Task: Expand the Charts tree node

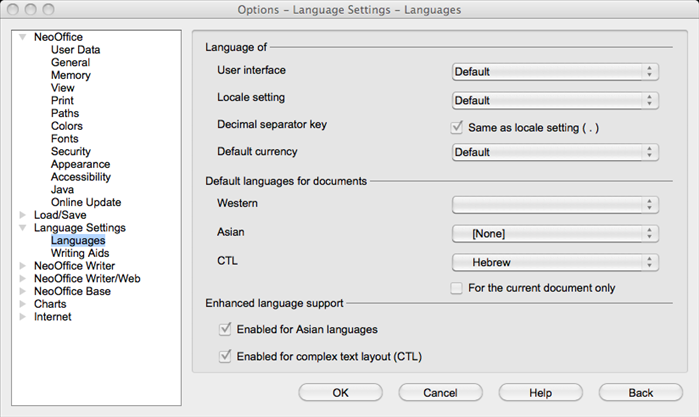Action: coord(22,304)
